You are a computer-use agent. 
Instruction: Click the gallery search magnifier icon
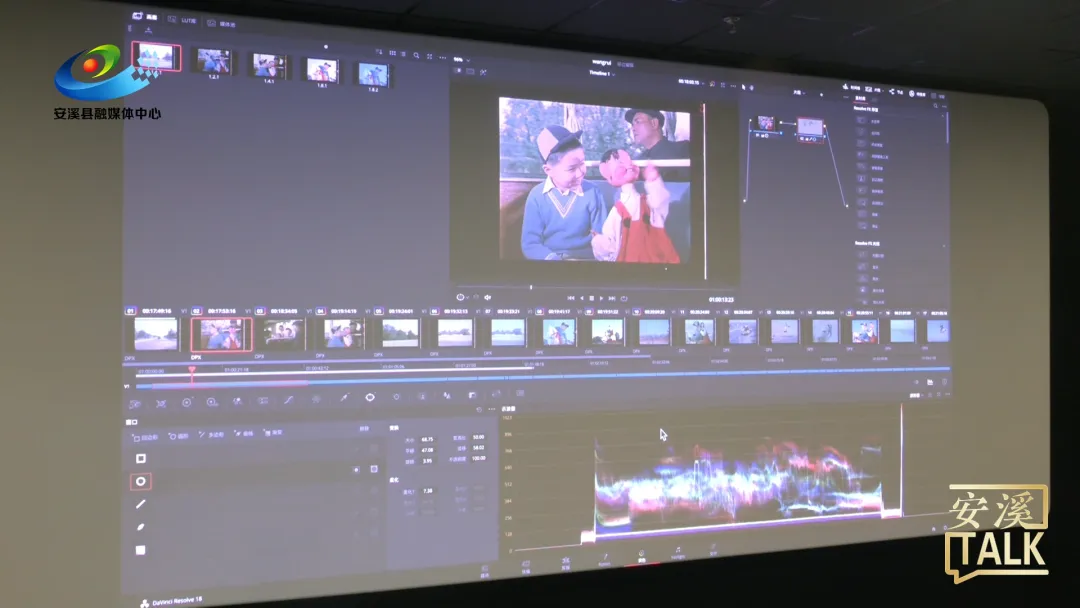(416, 55)
